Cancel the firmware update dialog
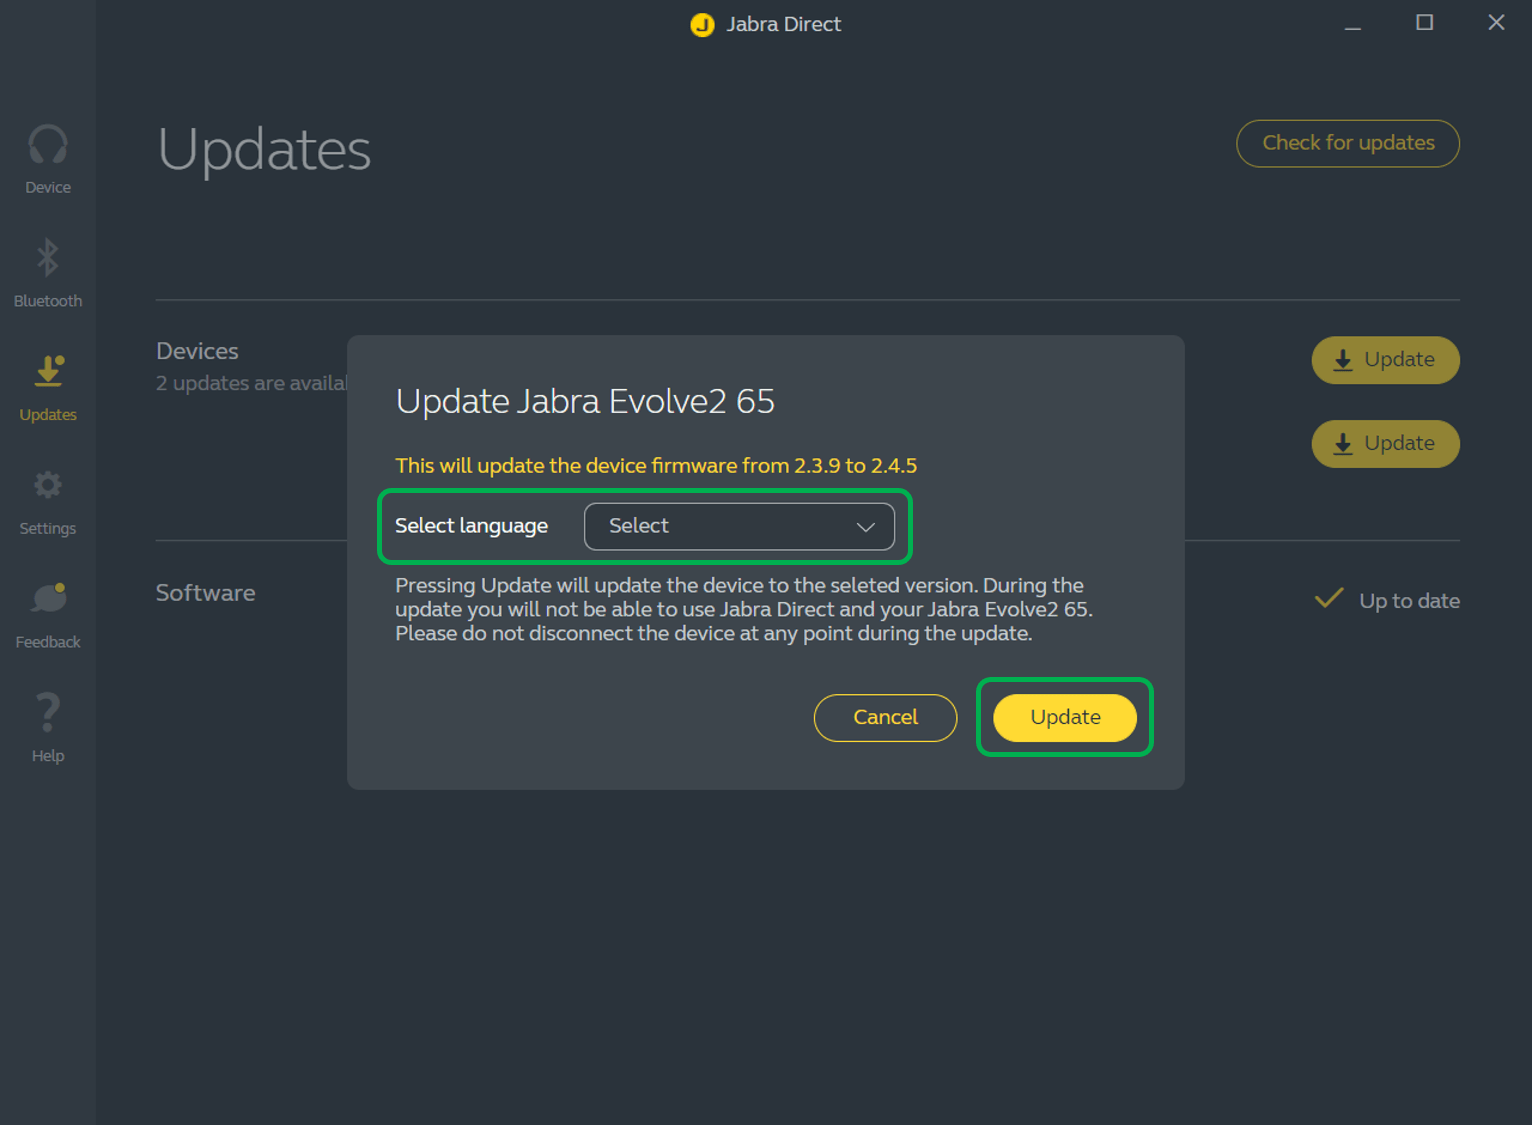The width and height of the screenshot is (1532, 1125). [885, 717]
